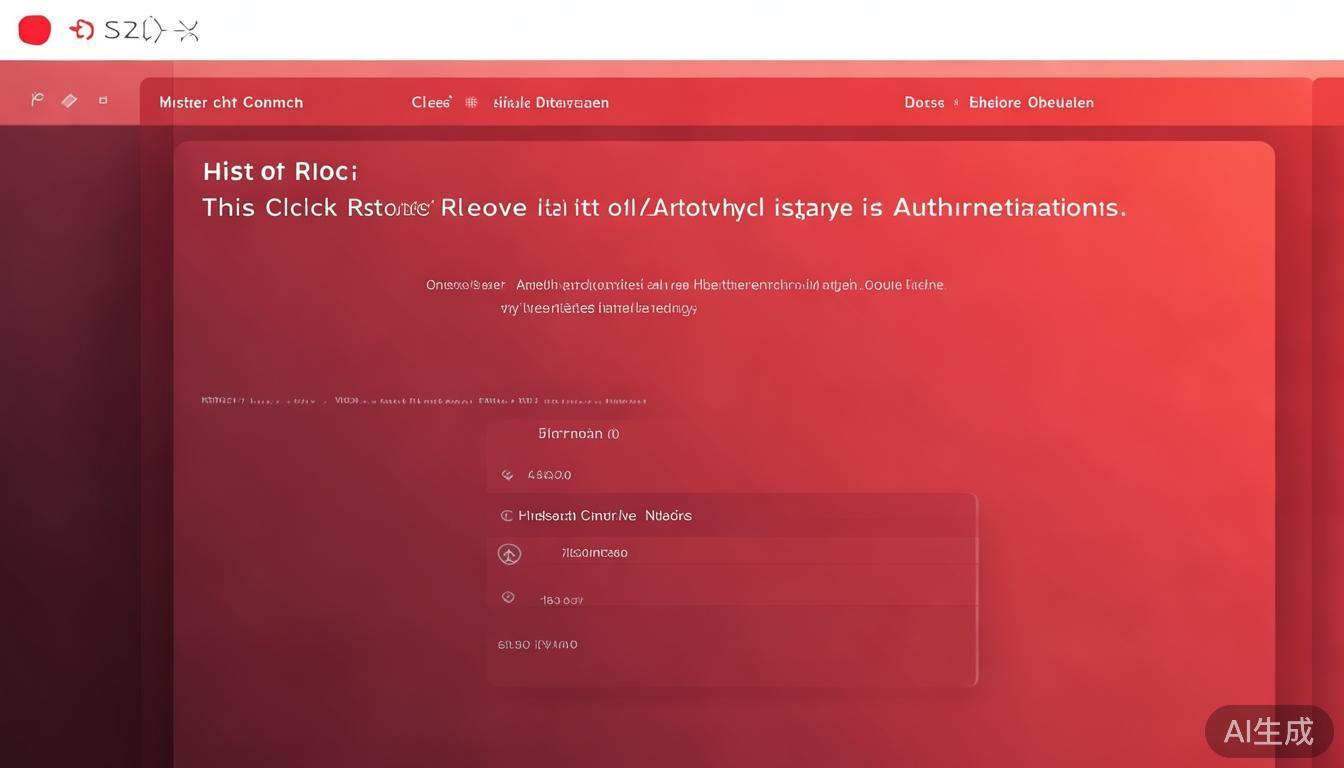
Task: Open the 'Mistter cht Conmch' tab
Action: [x=231, y=102]
